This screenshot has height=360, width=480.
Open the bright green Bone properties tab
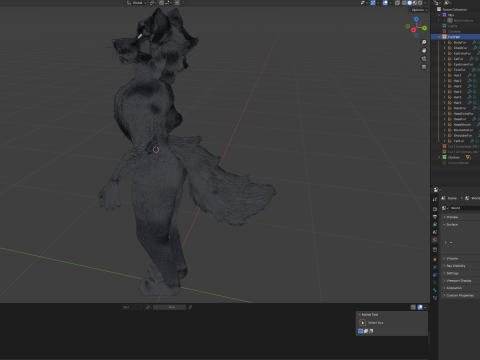tap(435, 290)
